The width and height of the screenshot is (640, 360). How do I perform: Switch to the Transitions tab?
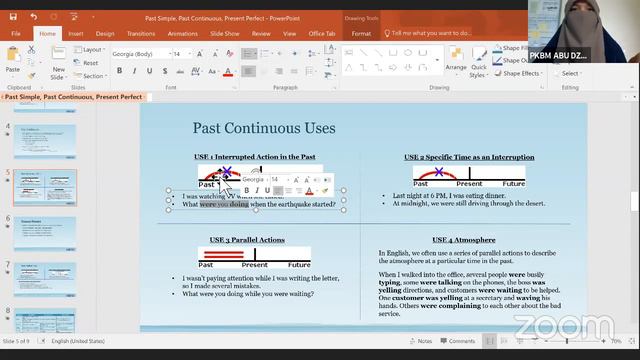point(141,33)
